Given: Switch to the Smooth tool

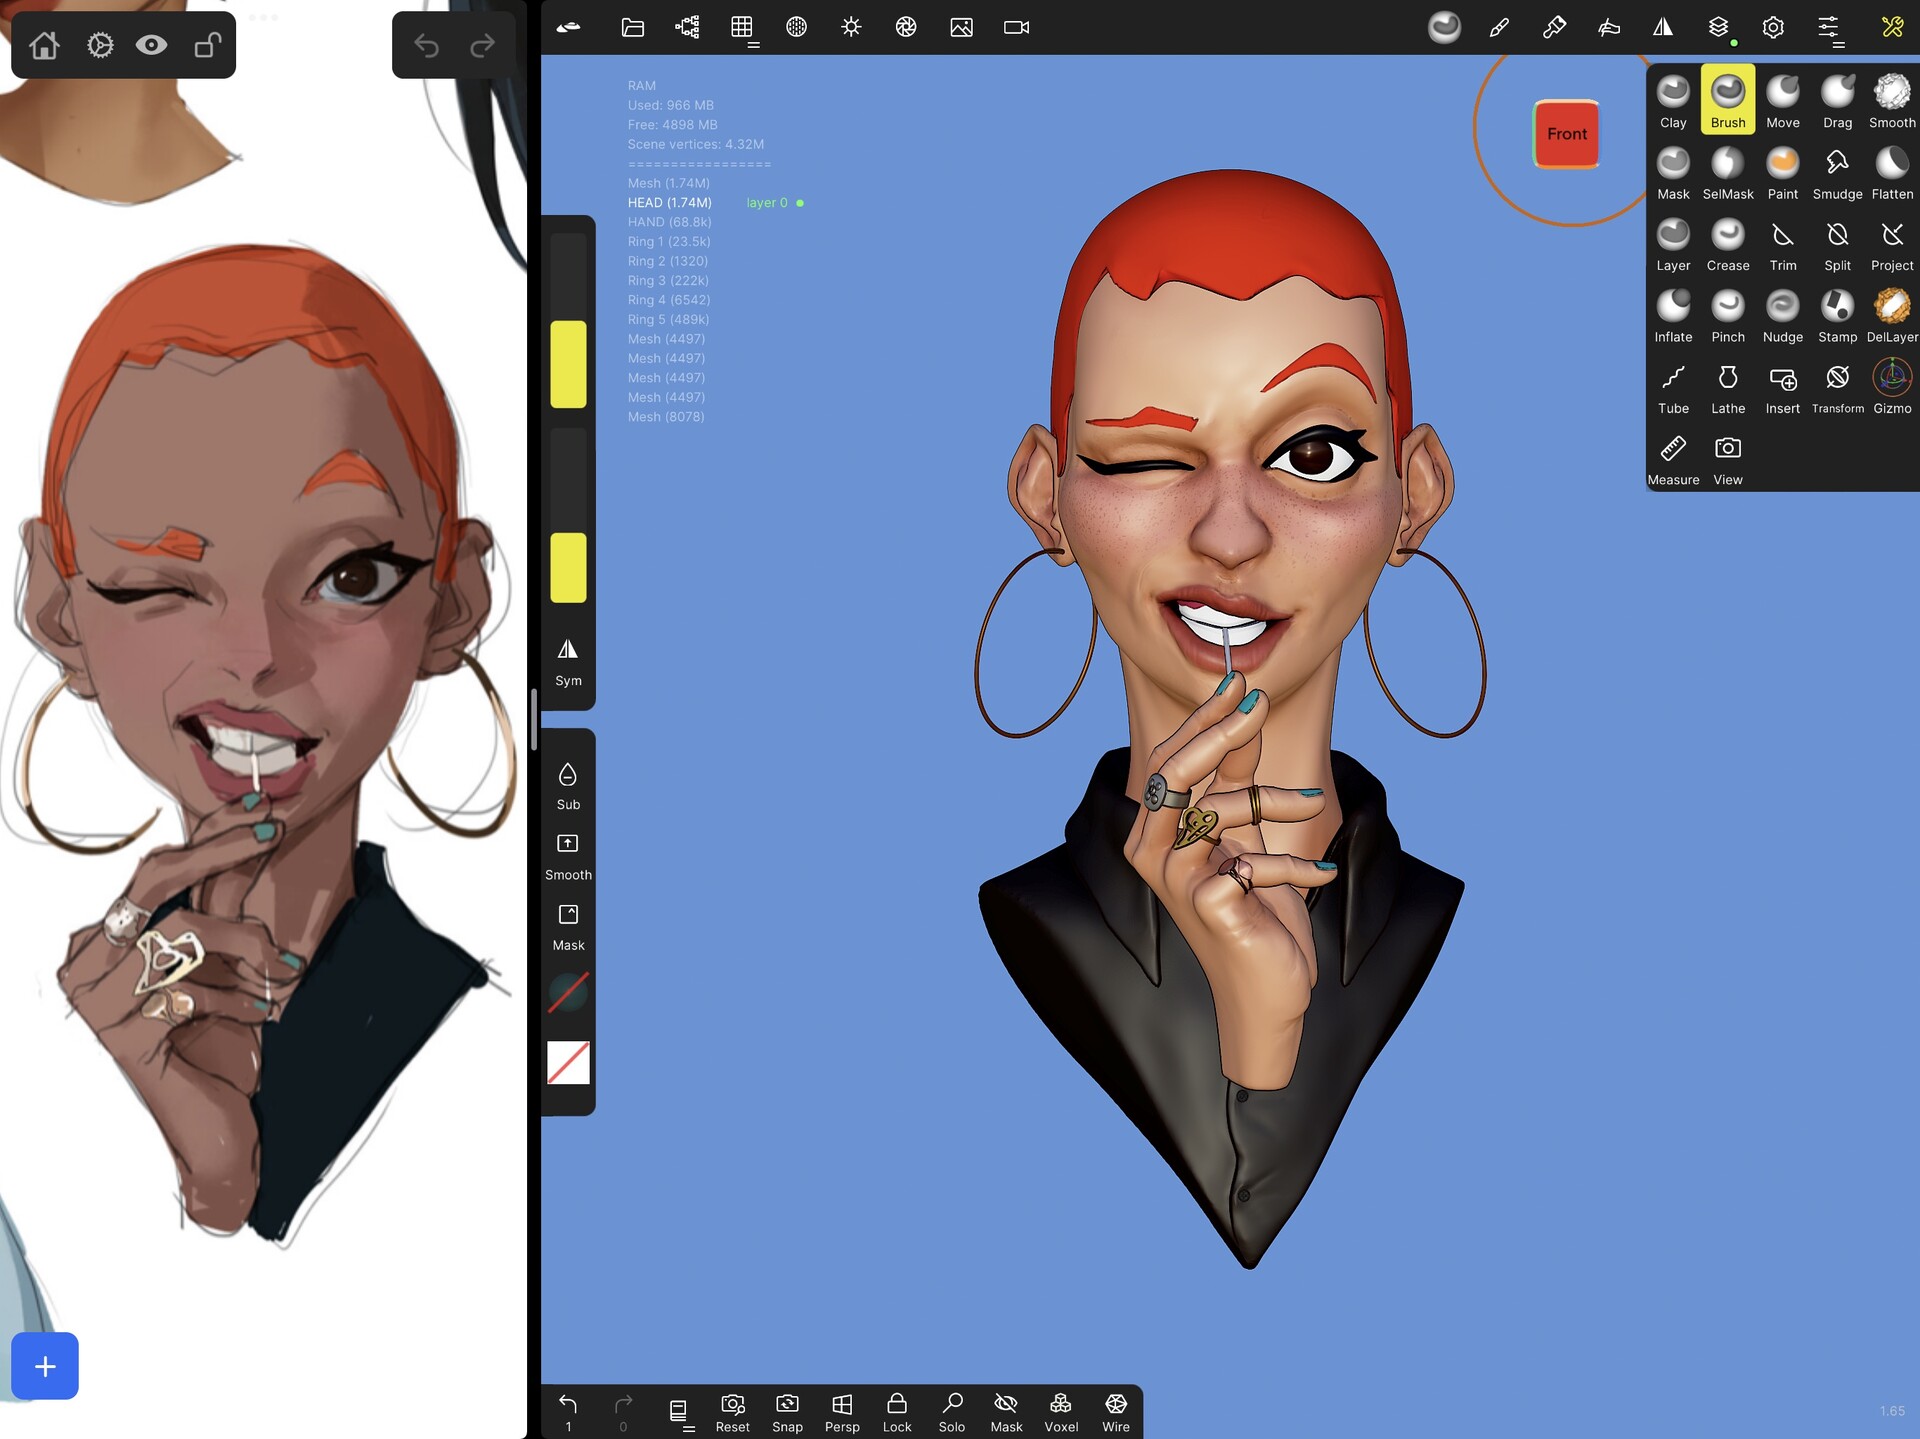Looking at the screenshot, I should point(1891,97).
